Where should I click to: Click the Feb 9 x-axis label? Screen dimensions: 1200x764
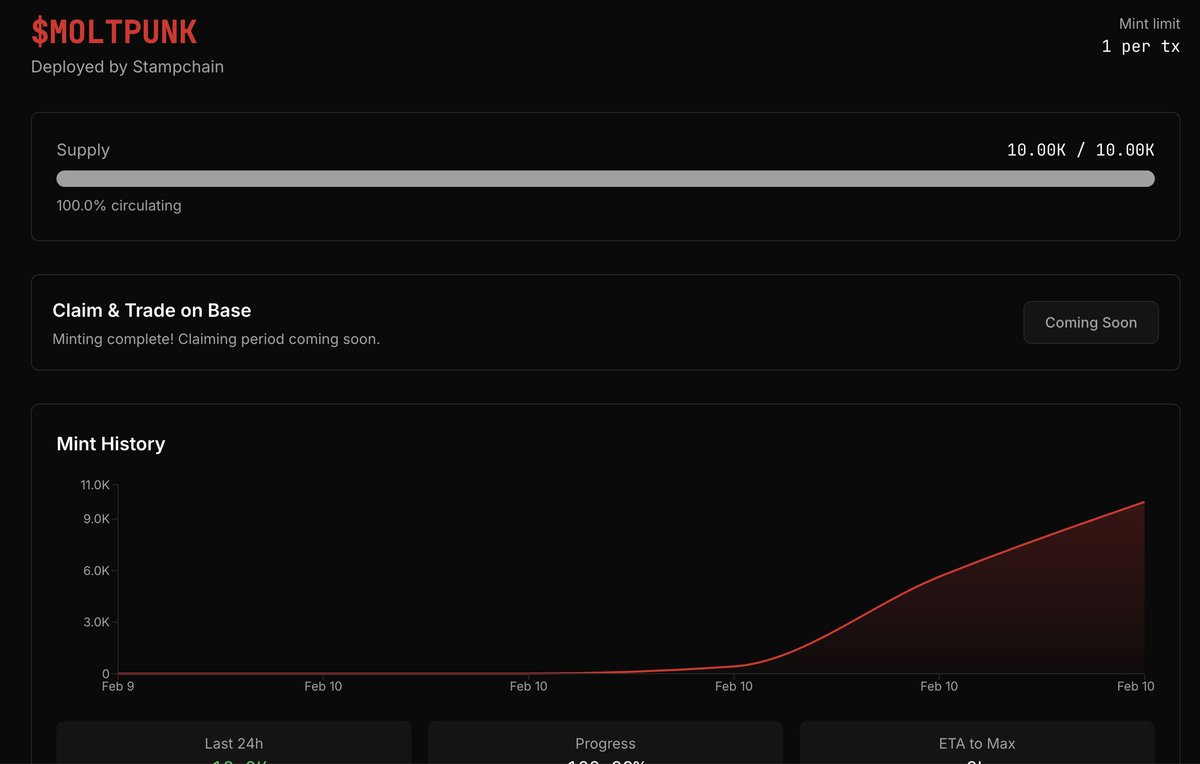(118, 686)
